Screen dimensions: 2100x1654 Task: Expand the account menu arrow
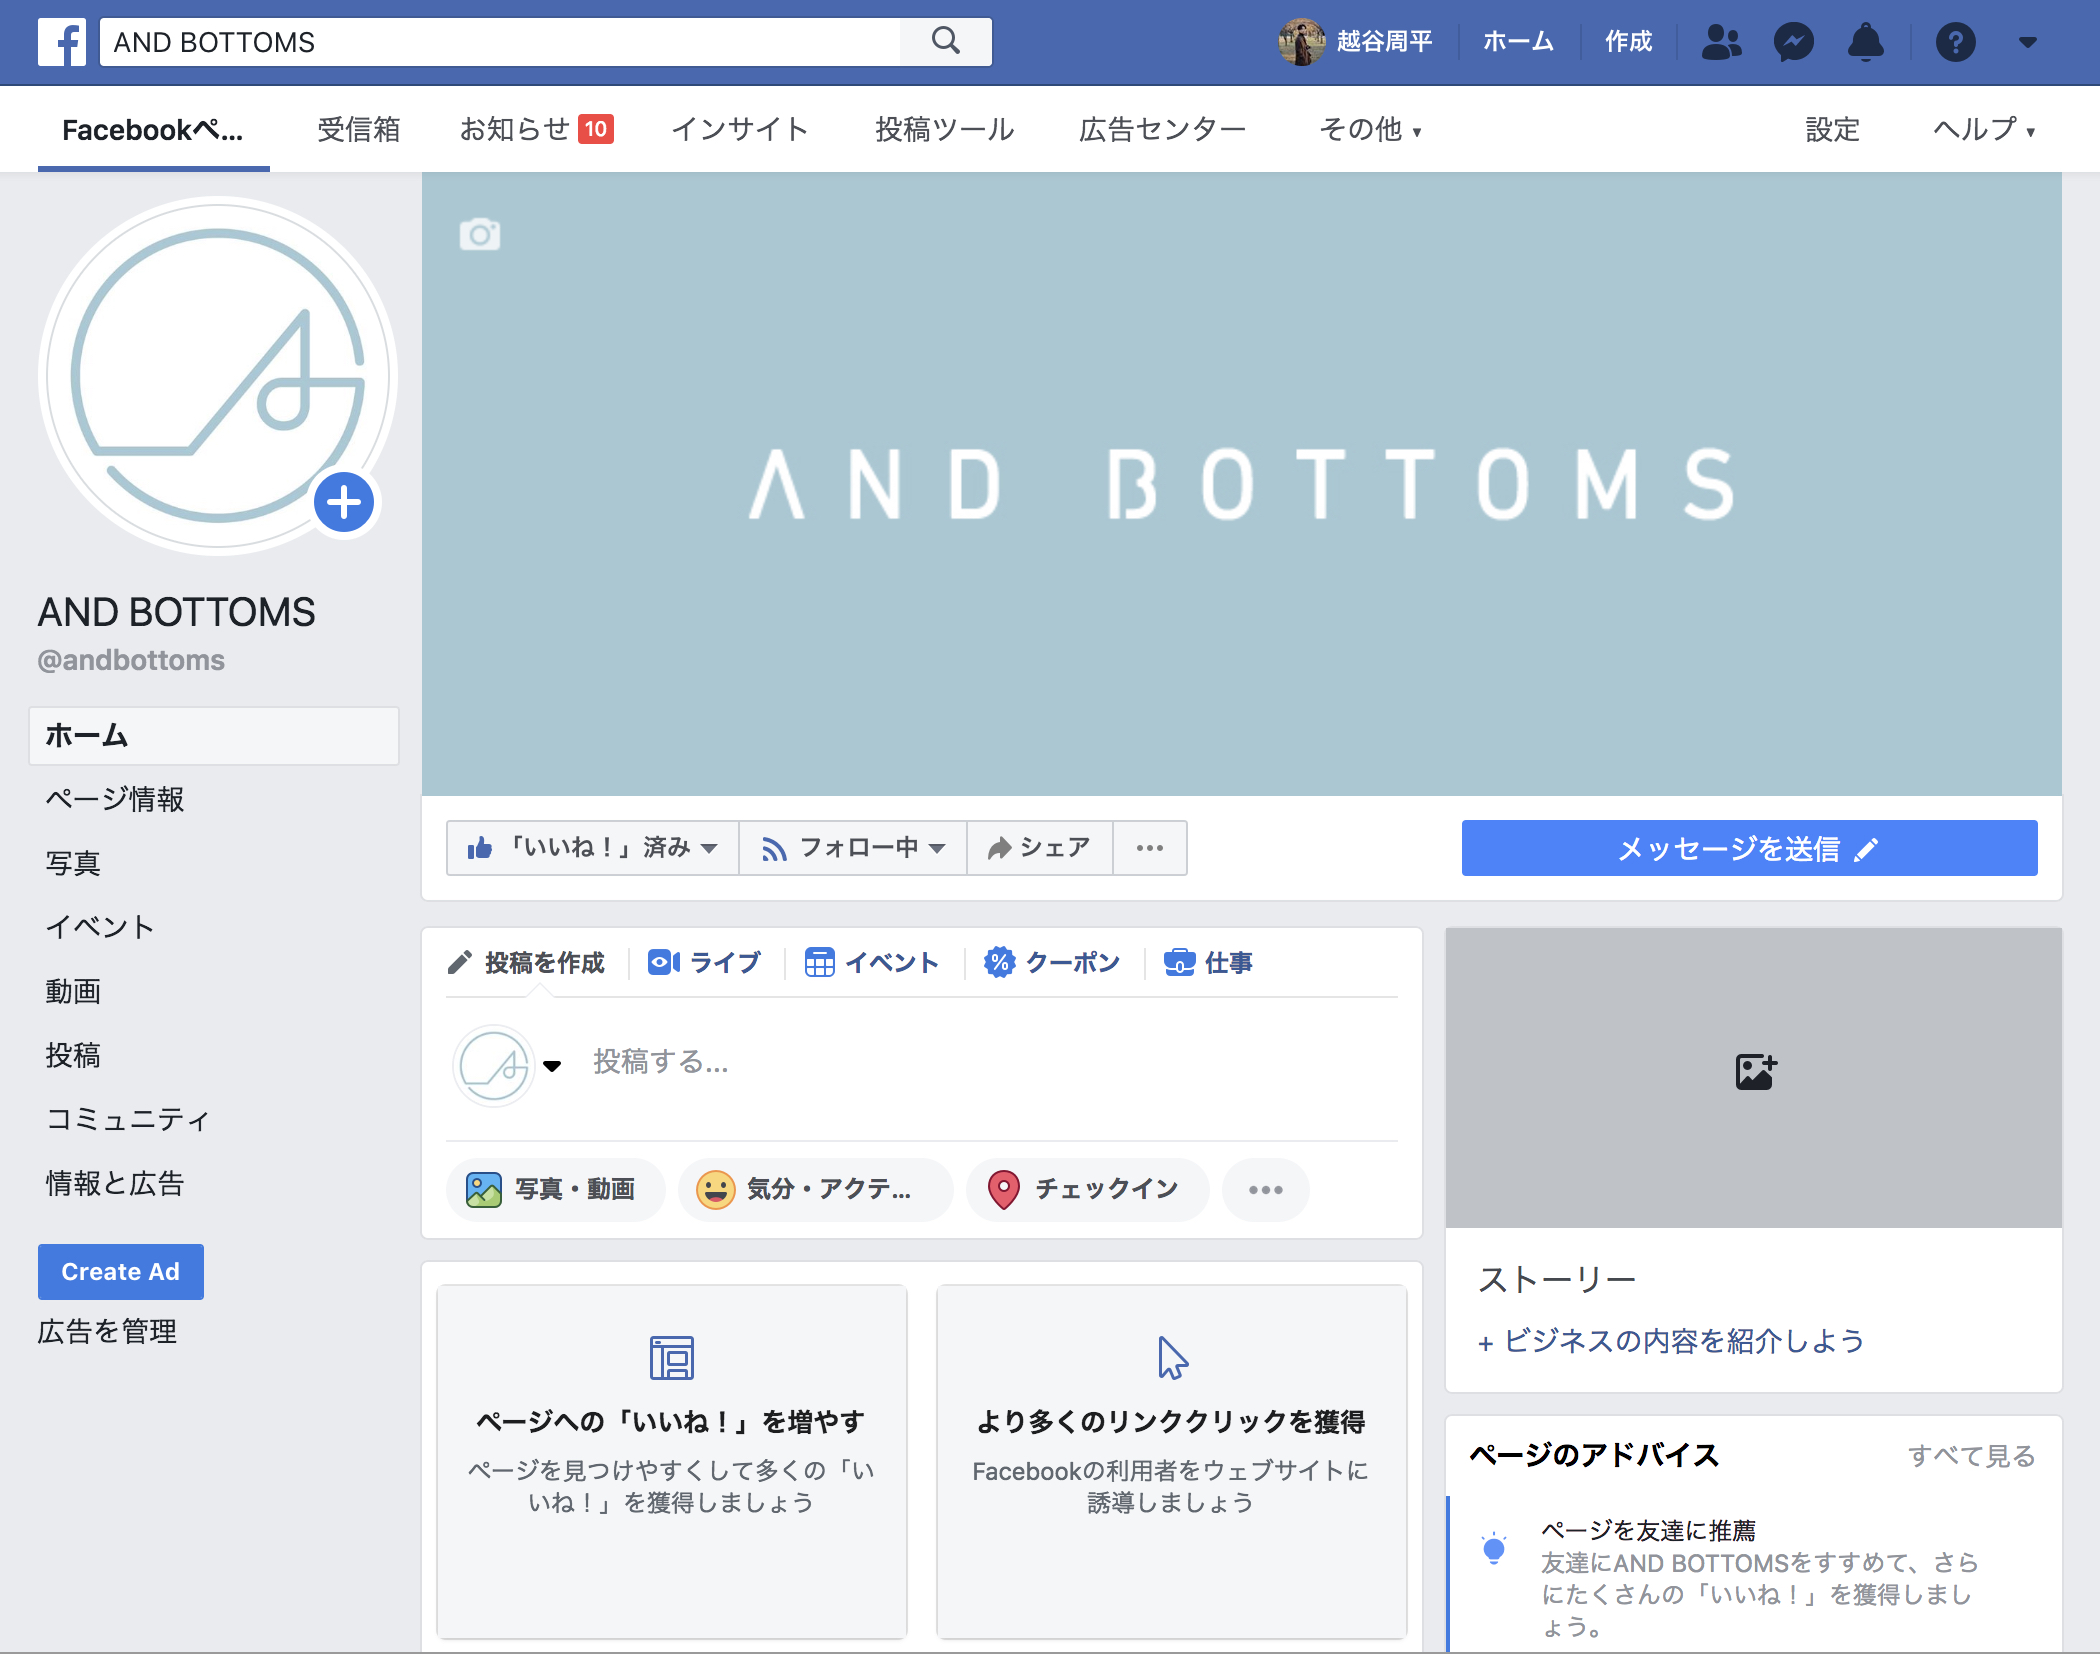pyautogui.click(x=2028, y=42)
